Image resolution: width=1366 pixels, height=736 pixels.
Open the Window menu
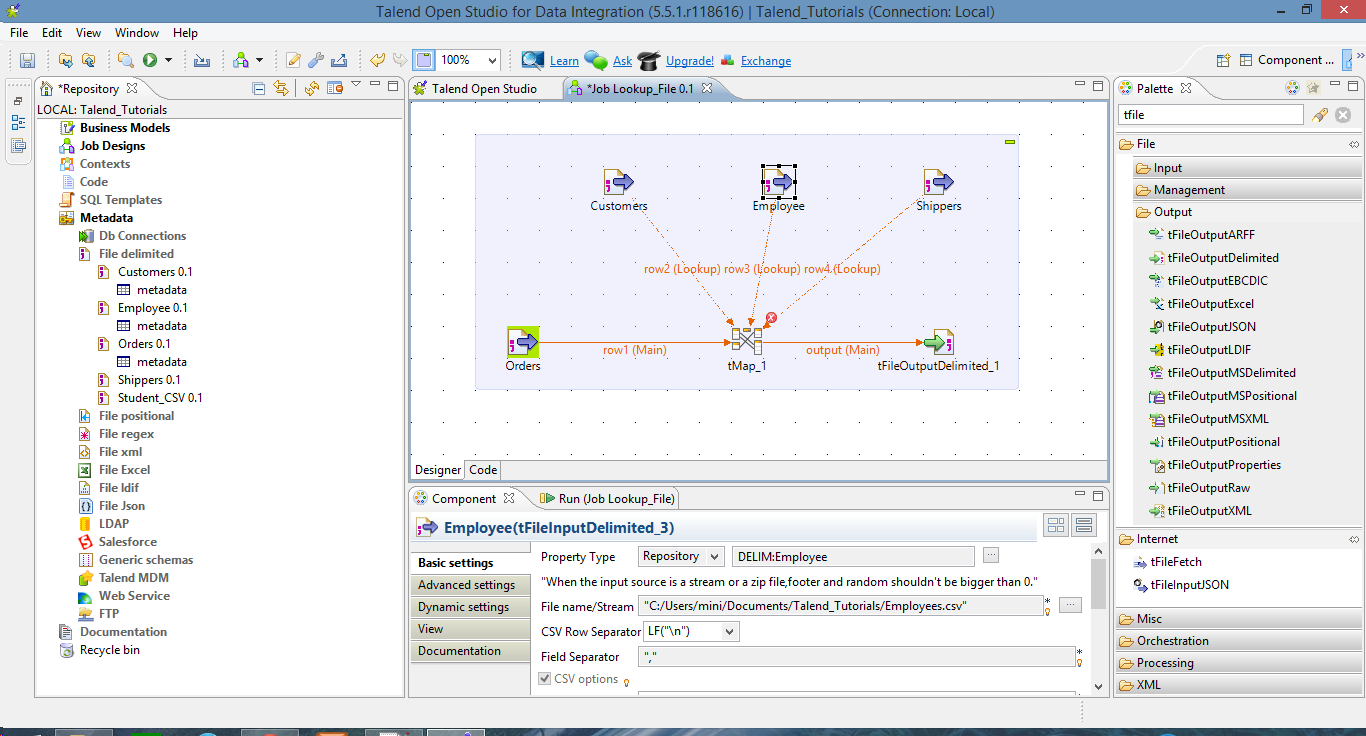pos(137,33)
